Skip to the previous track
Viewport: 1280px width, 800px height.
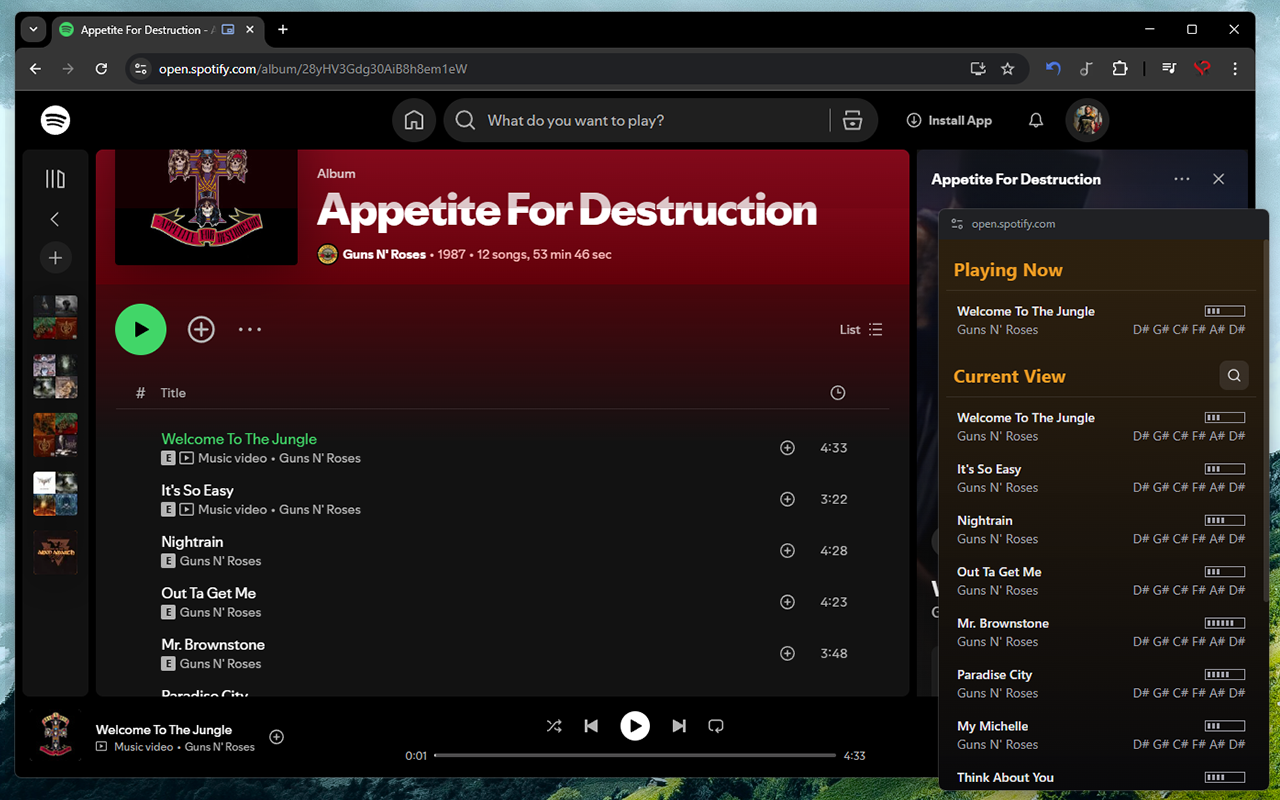click(591, 726)
